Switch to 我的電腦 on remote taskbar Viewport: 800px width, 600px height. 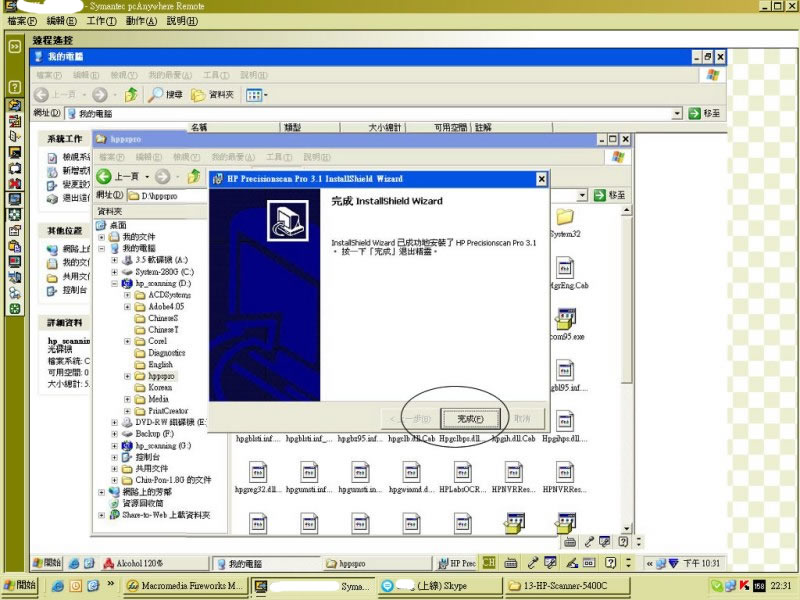(x=266, y=563)
